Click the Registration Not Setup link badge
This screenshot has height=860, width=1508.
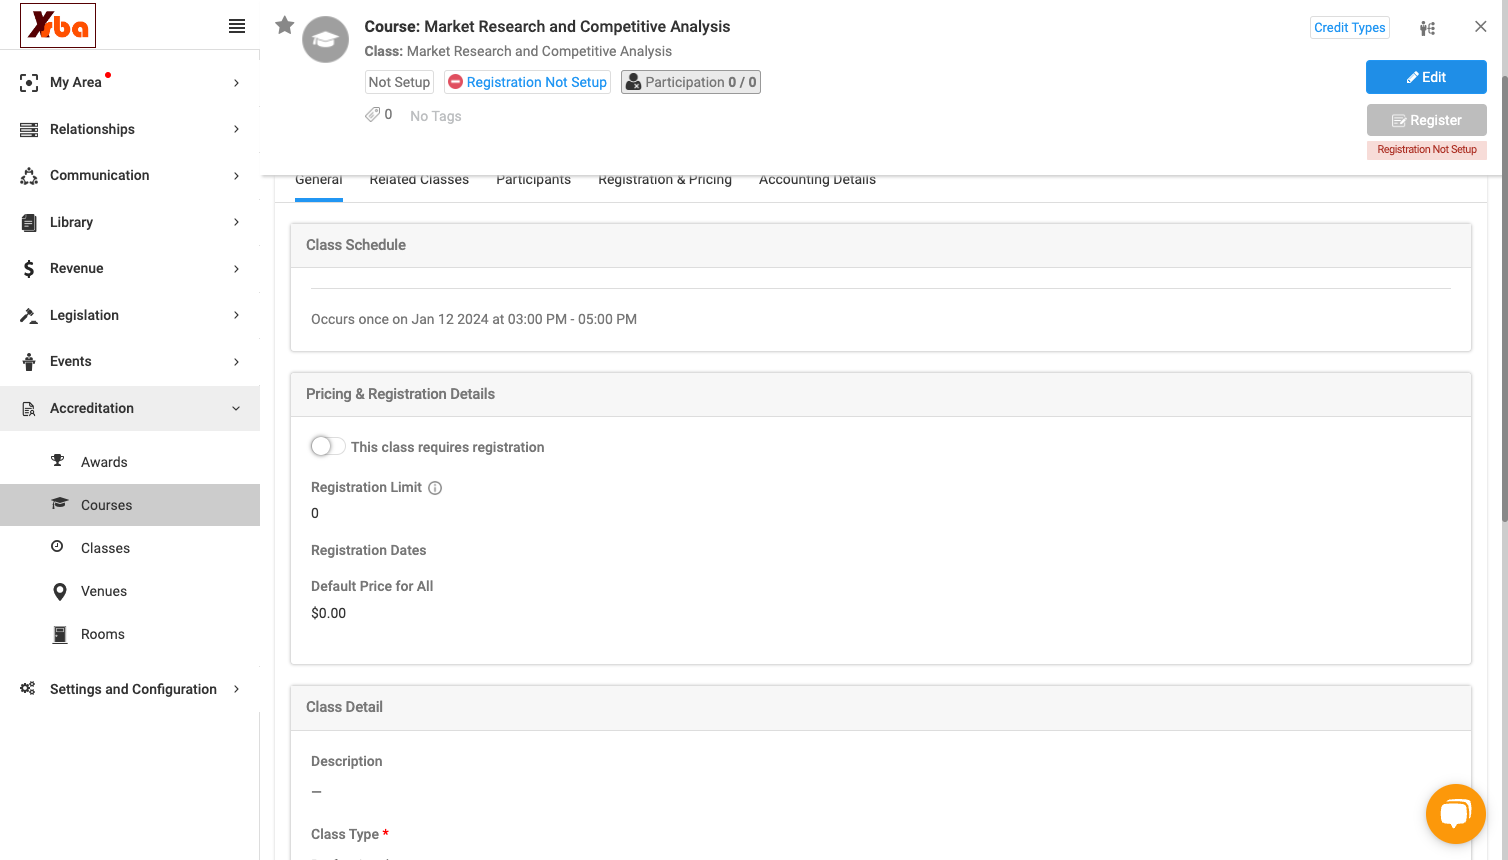[527, 82]
